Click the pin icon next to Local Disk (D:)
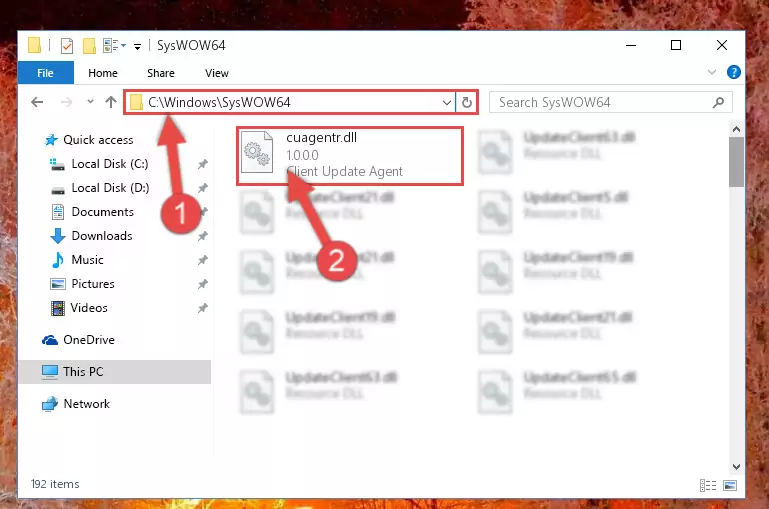Viewport: 769px width, 509px height. pyautogui.click(x=203, y=188)
